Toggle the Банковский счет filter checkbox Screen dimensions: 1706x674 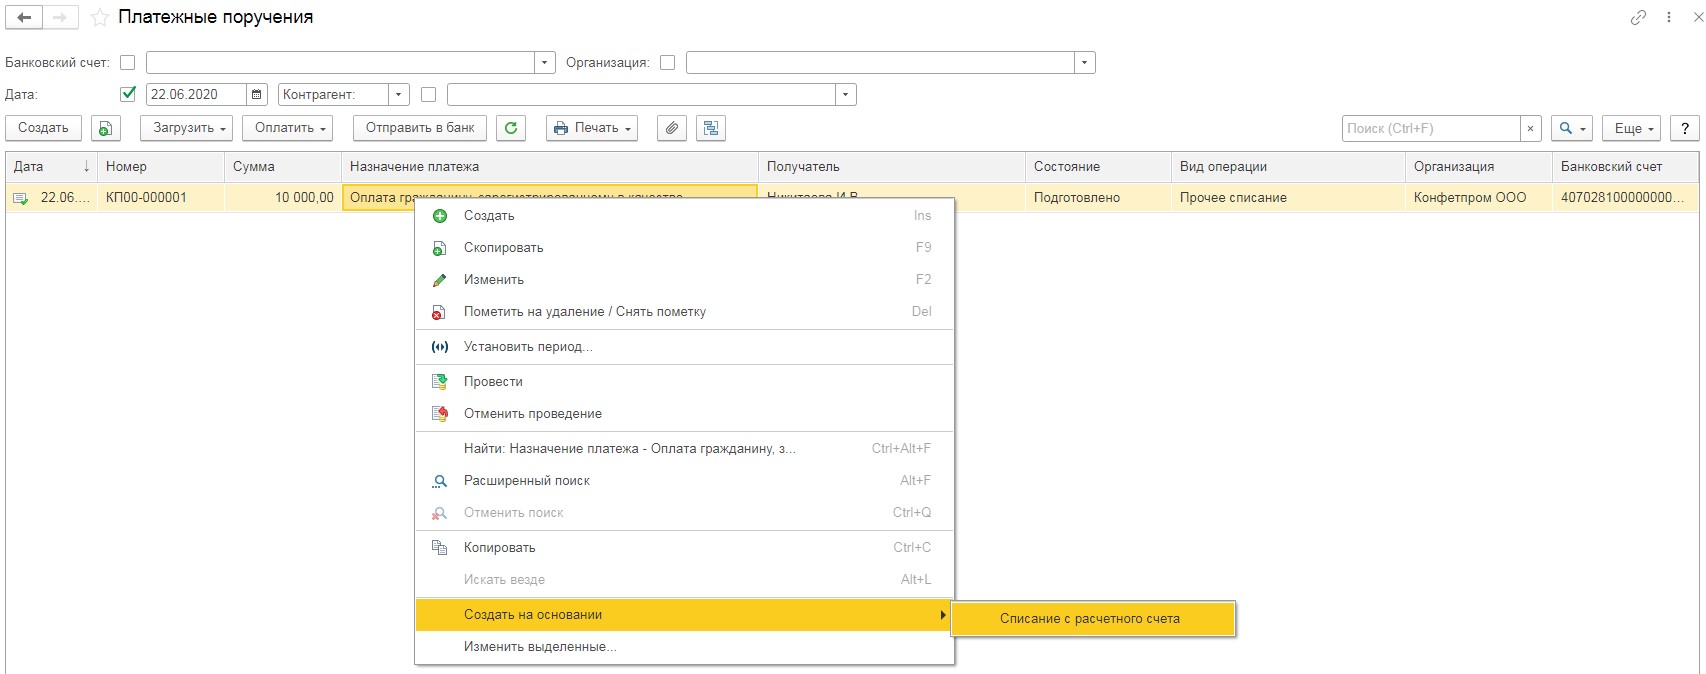point(128,63)
